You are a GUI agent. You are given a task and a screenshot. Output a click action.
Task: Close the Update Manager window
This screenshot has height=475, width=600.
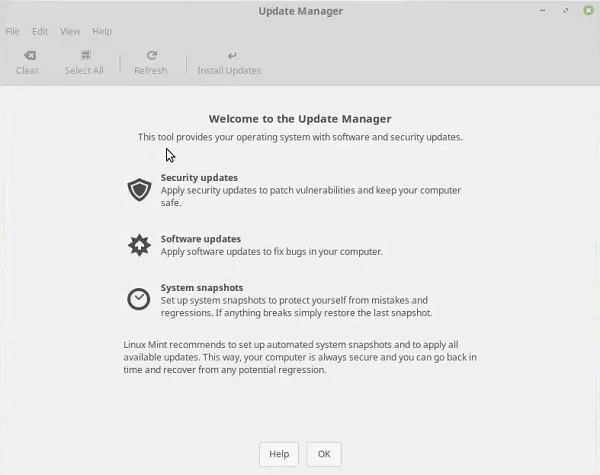(589, 11)
